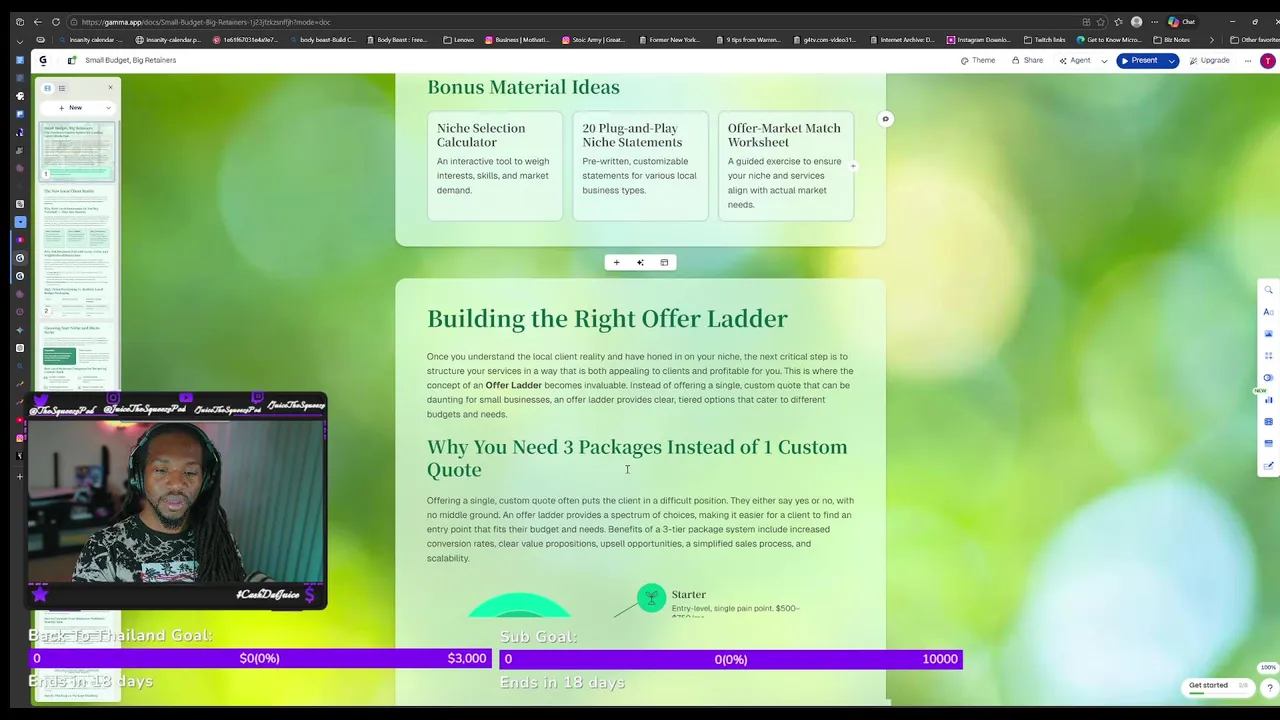Image resolution: width=1280 pixels, height=720 pixels.
Task: Open the browser split screen icon
Action: coord(1086,22)
